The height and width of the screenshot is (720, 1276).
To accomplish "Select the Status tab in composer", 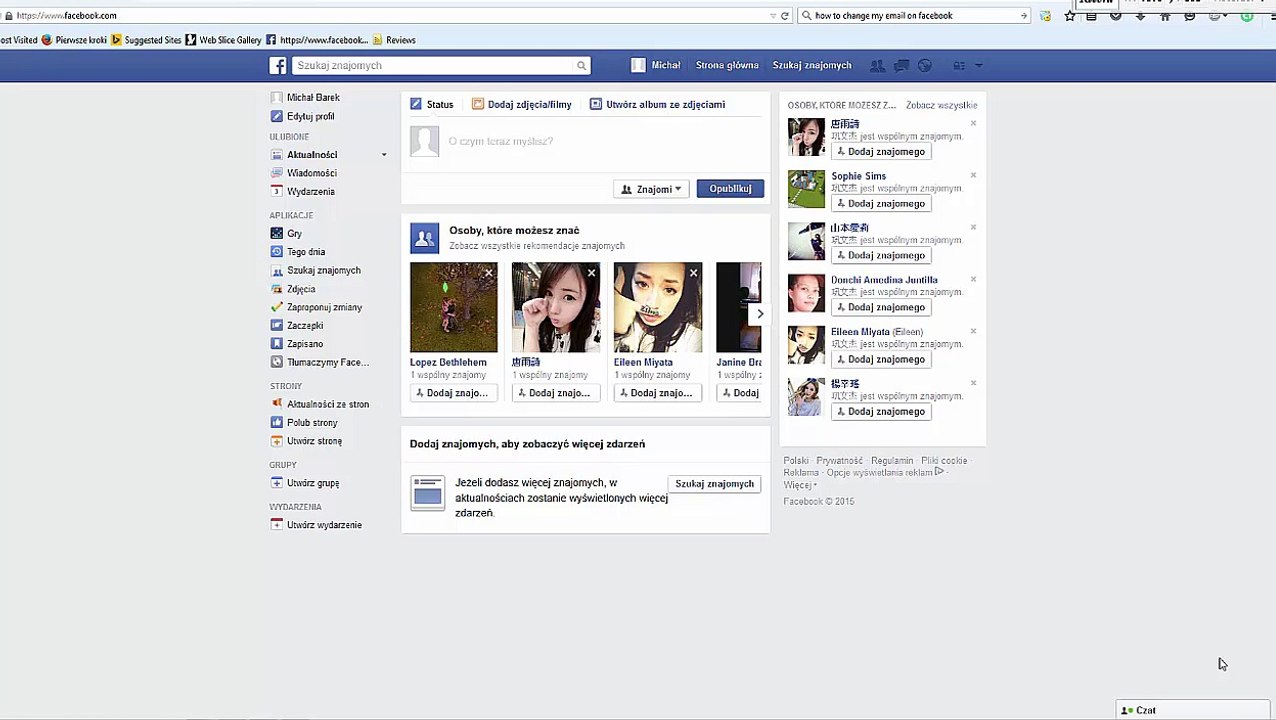I will click(x=432, y=104).
